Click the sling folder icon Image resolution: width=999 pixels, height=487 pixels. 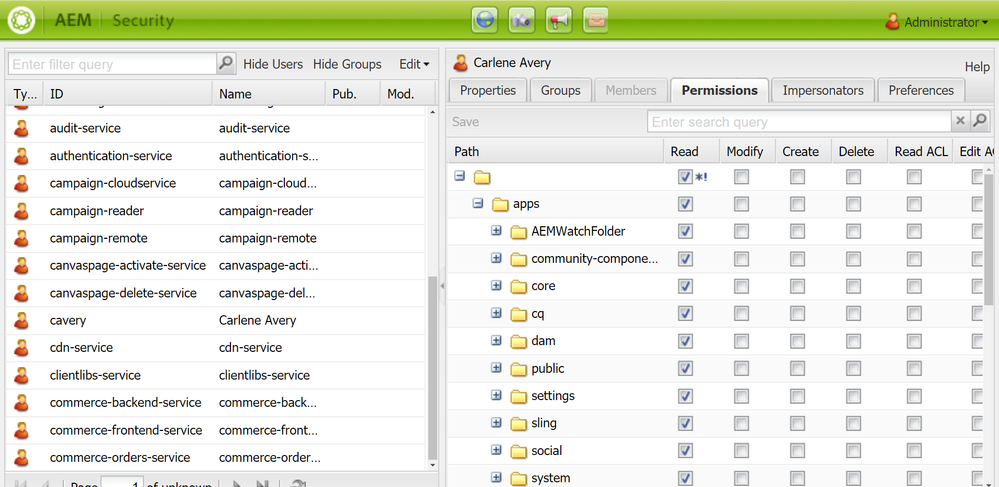point(519,423)
